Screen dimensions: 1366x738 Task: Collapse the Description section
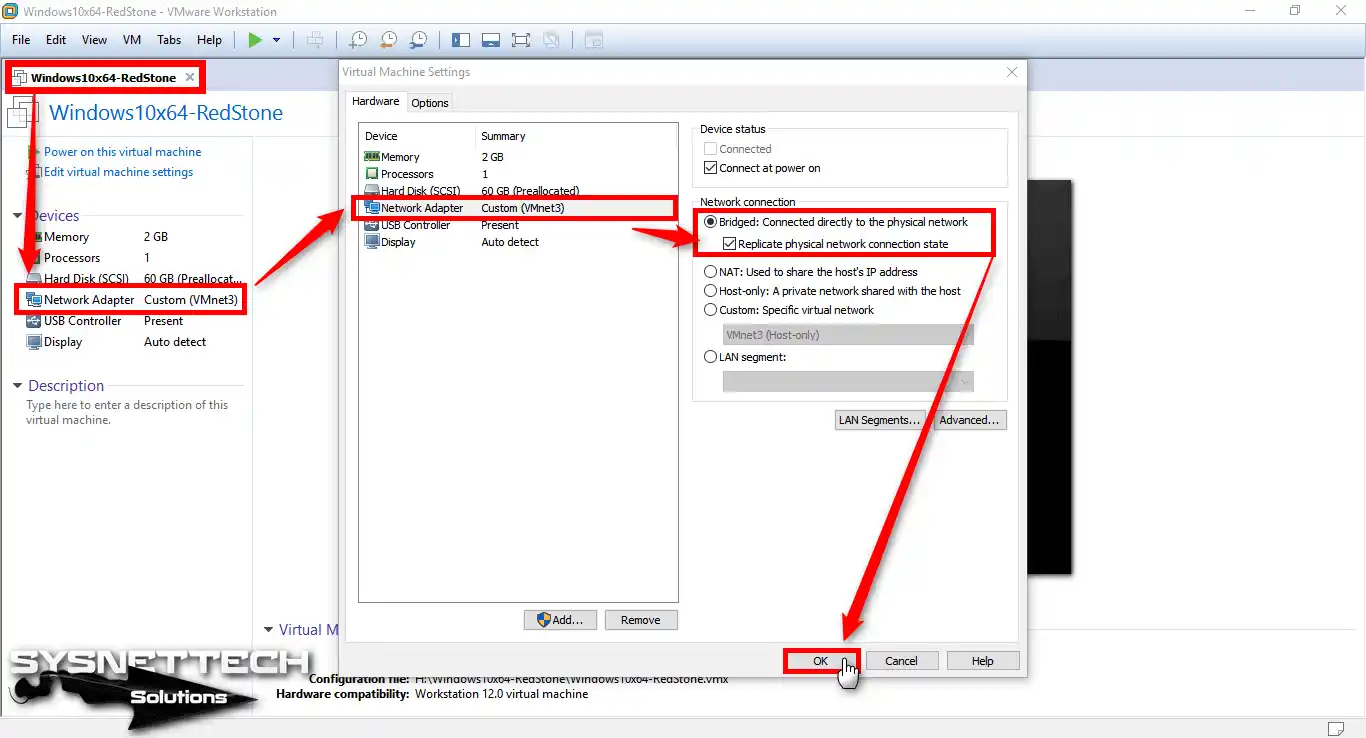pyautogui.click(x=17, y=386)
